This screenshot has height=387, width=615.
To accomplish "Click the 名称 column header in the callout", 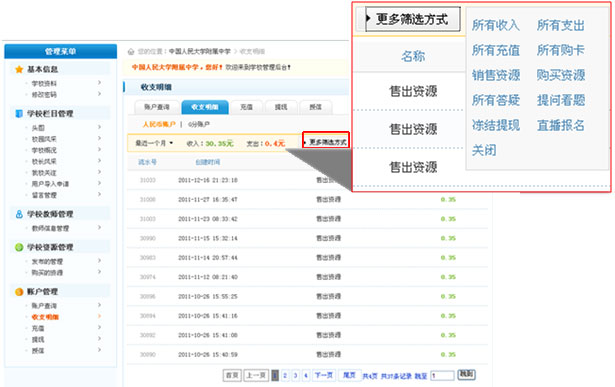I will coord(413,56).
